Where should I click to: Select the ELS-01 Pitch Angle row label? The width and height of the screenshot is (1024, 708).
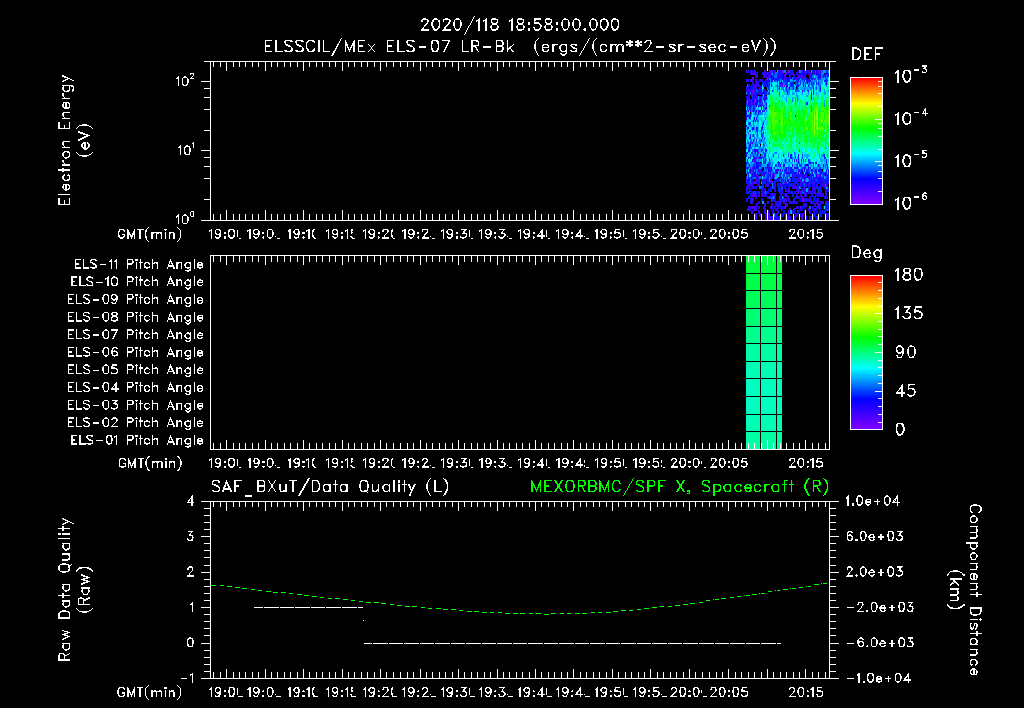tap(136, 441)
